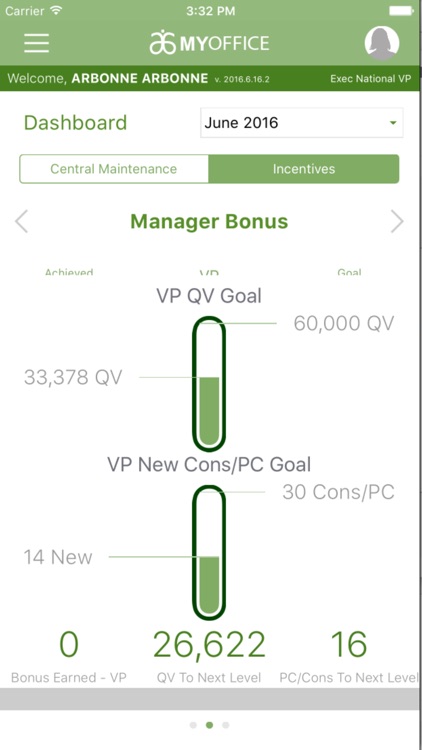The height and width of the screenshot is (750, 422).
Task: Tap the Exec National VP rank label
Action: point(370,78)
